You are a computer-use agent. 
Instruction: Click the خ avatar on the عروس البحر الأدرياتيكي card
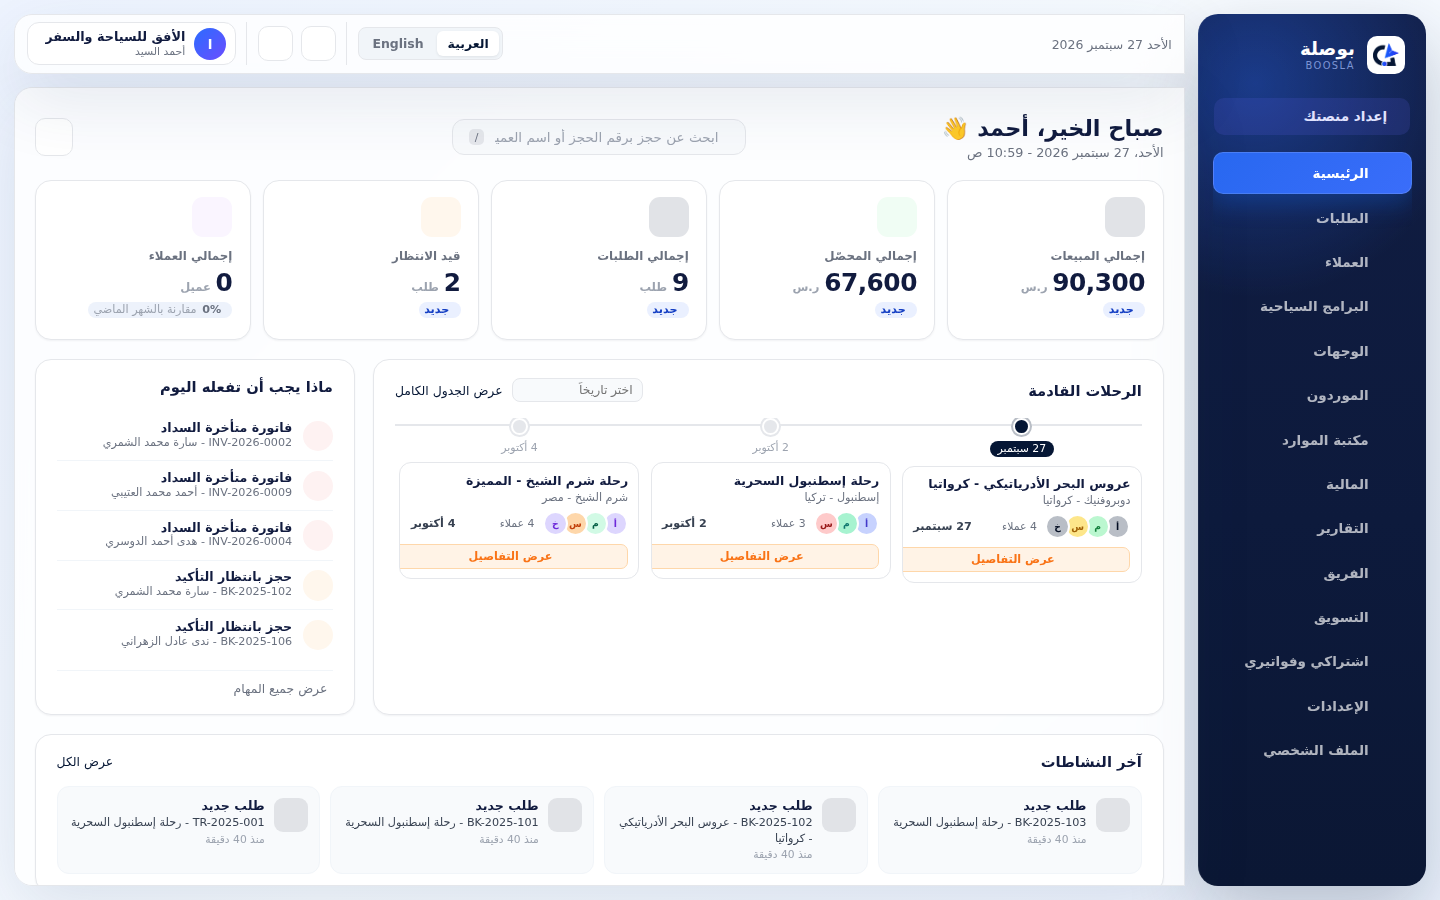pos(1057,526)
